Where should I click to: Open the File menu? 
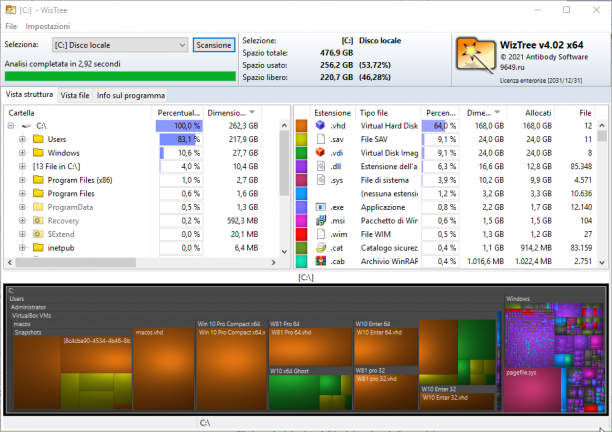11,26
